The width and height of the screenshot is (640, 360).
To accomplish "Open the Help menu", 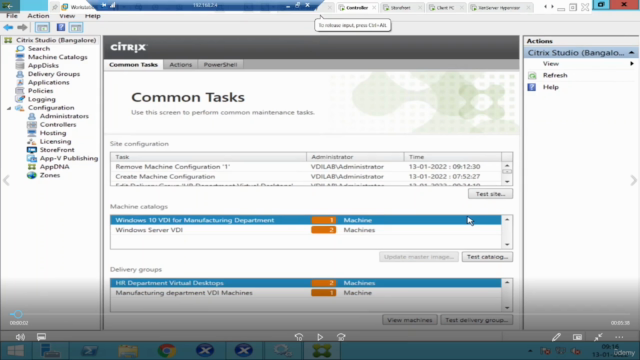I will (x=93, y=16).
